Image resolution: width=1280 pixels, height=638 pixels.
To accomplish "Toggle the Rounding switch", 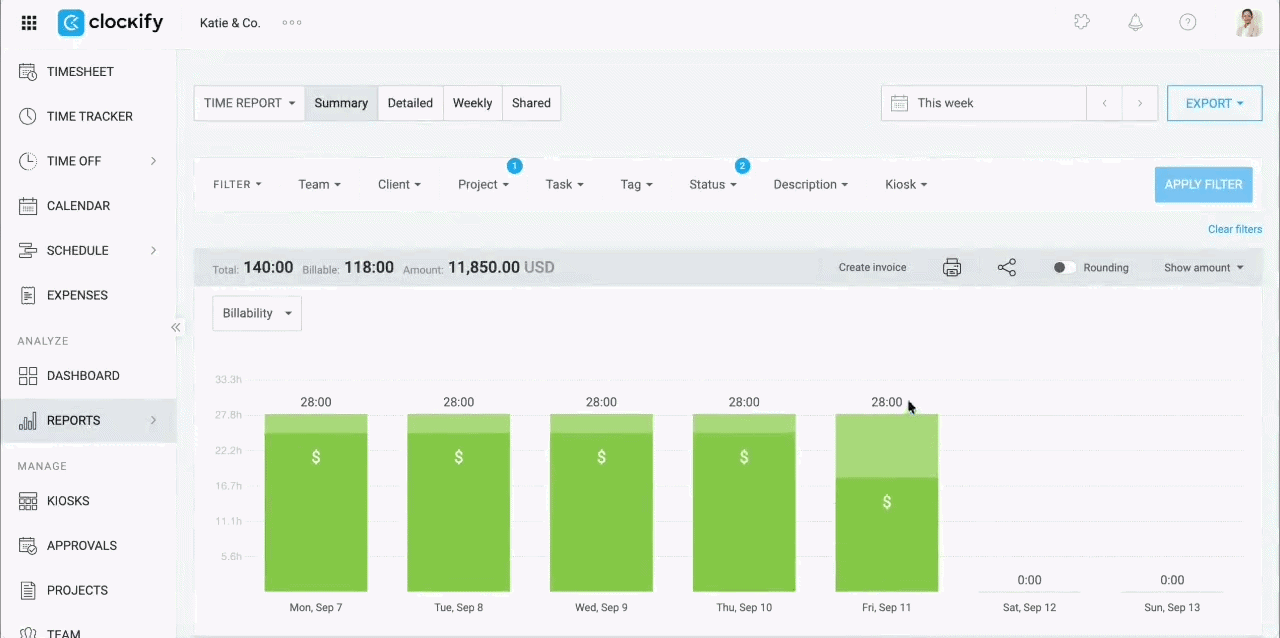I will (1065, 267).
